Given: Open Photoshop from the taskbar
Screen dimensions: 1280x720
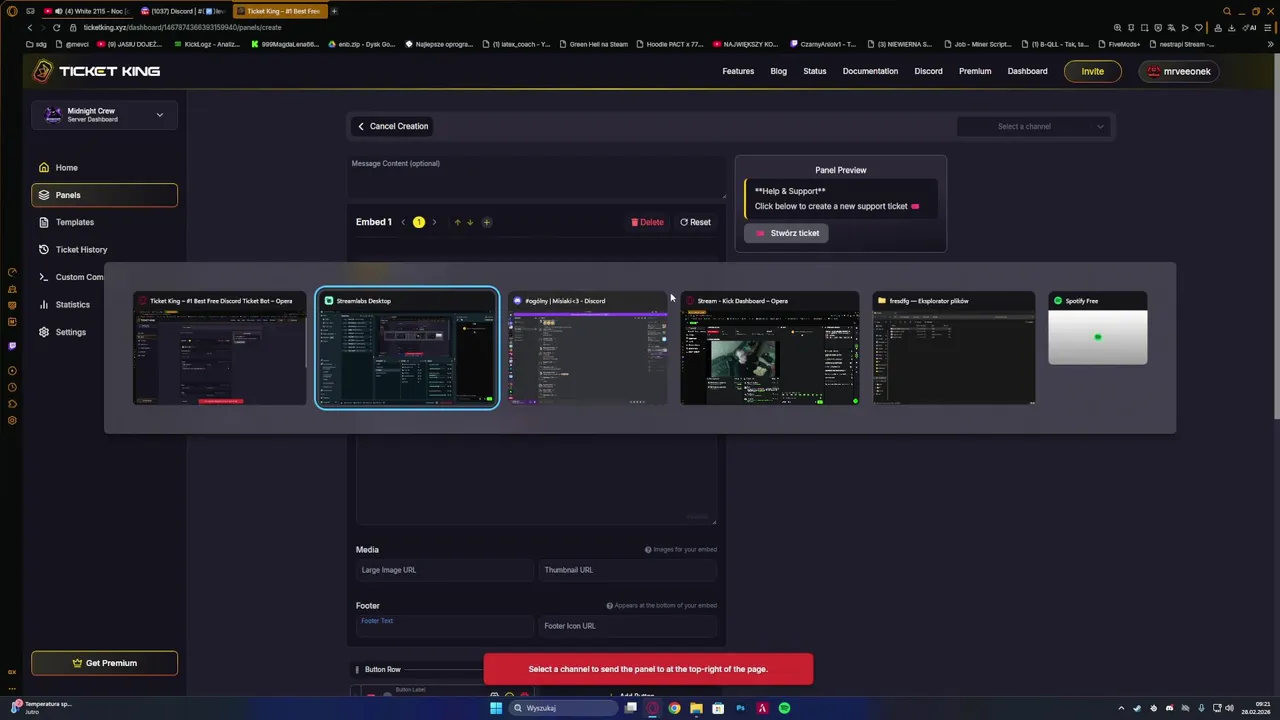Looking at the screenshot, I should click(741, 708).
